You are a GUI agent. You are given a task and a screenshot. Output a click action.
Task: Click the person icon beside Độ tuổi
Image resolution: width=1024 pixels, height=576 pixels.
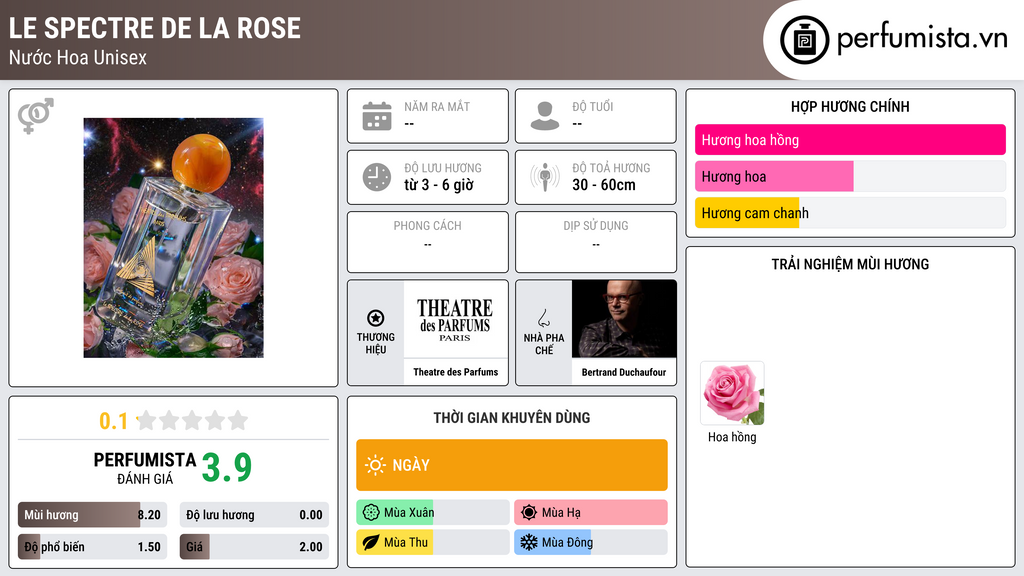tap(545, 116)
